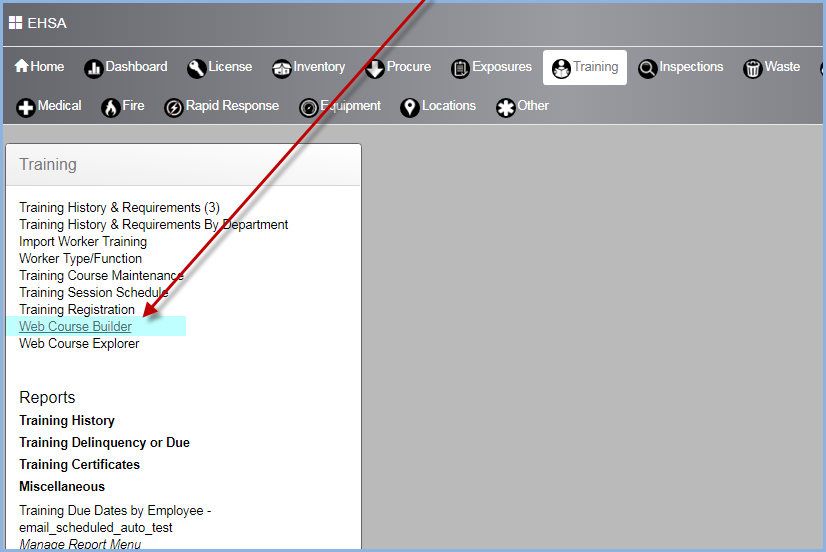
Task: Expand Training Certificates report group
Action: click(80, 465)
